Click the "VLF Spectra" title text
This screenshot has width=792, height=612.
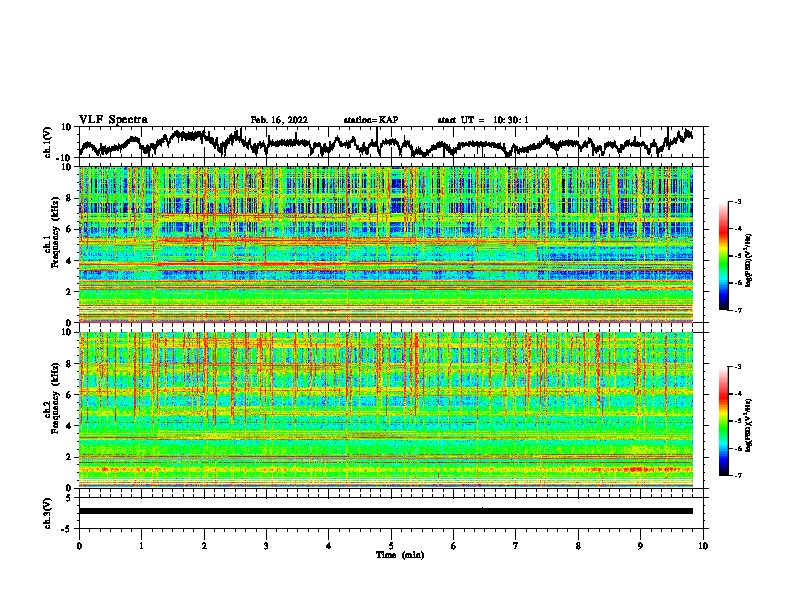[x=113, y=119]
